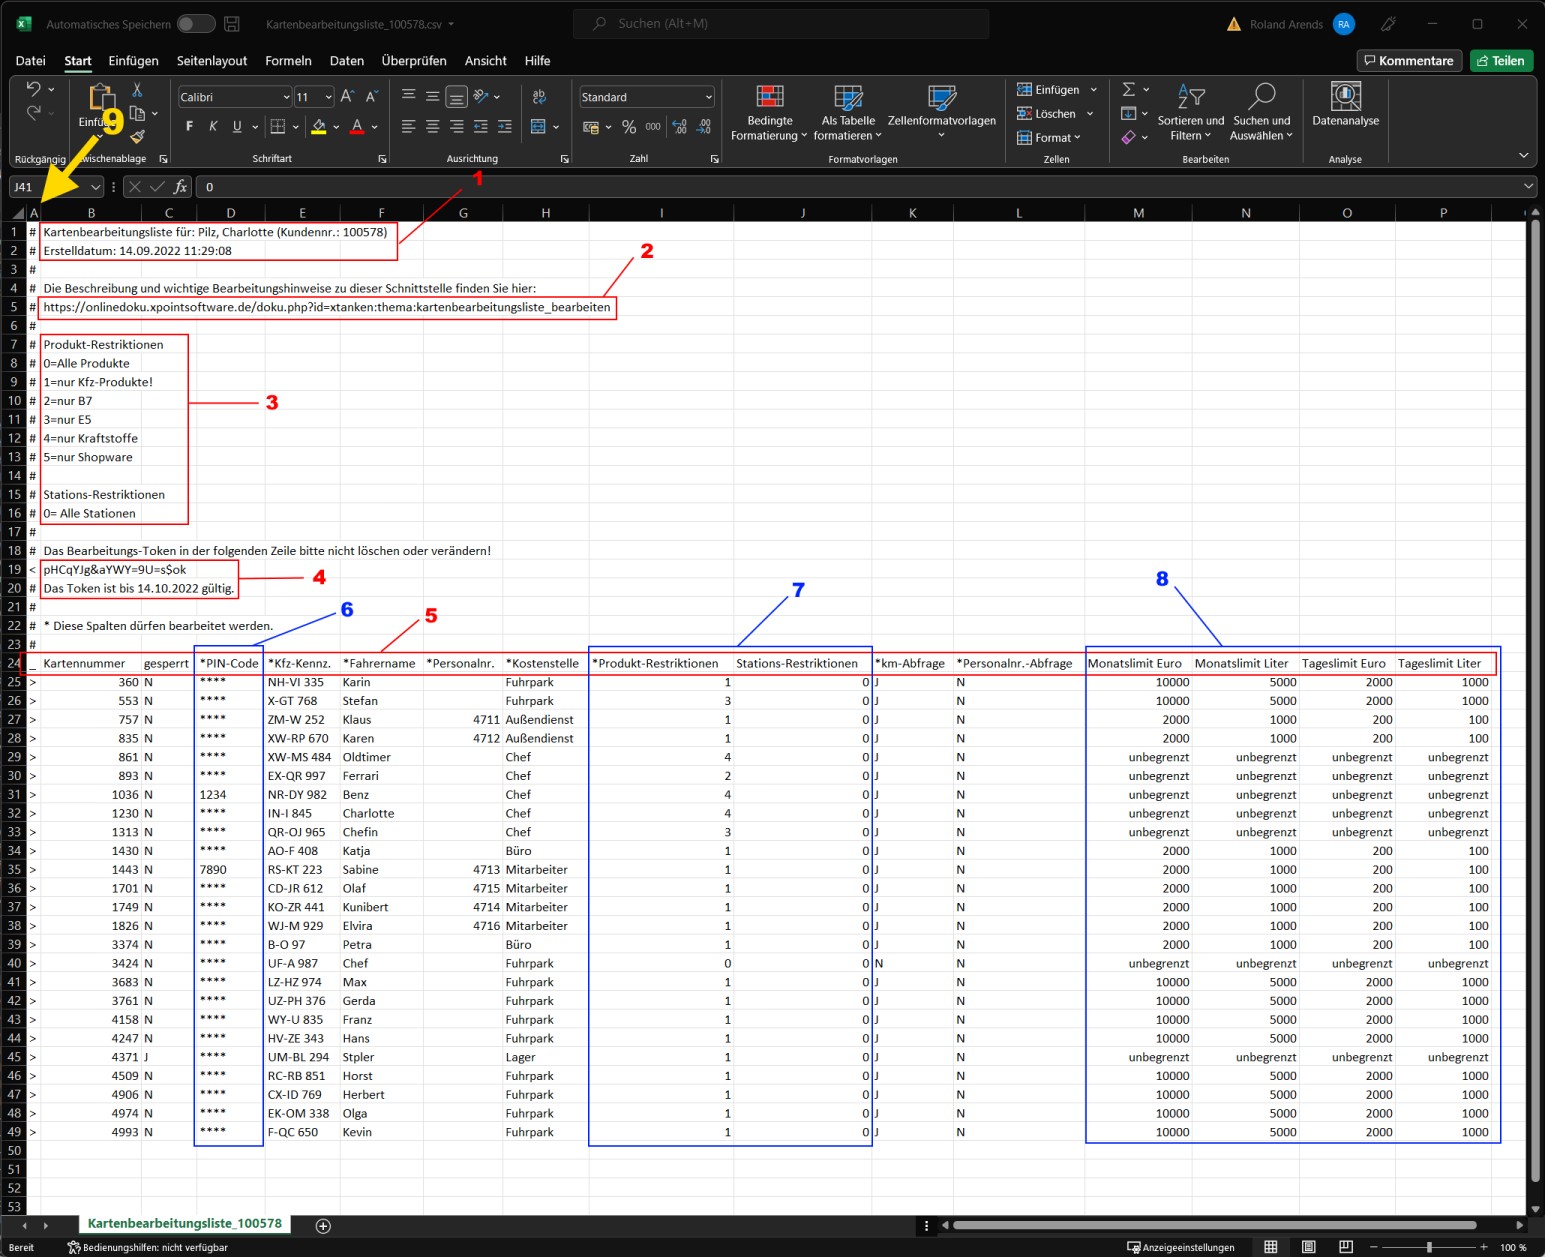
Task: Click Merge and Center icon
Action: 538,126
